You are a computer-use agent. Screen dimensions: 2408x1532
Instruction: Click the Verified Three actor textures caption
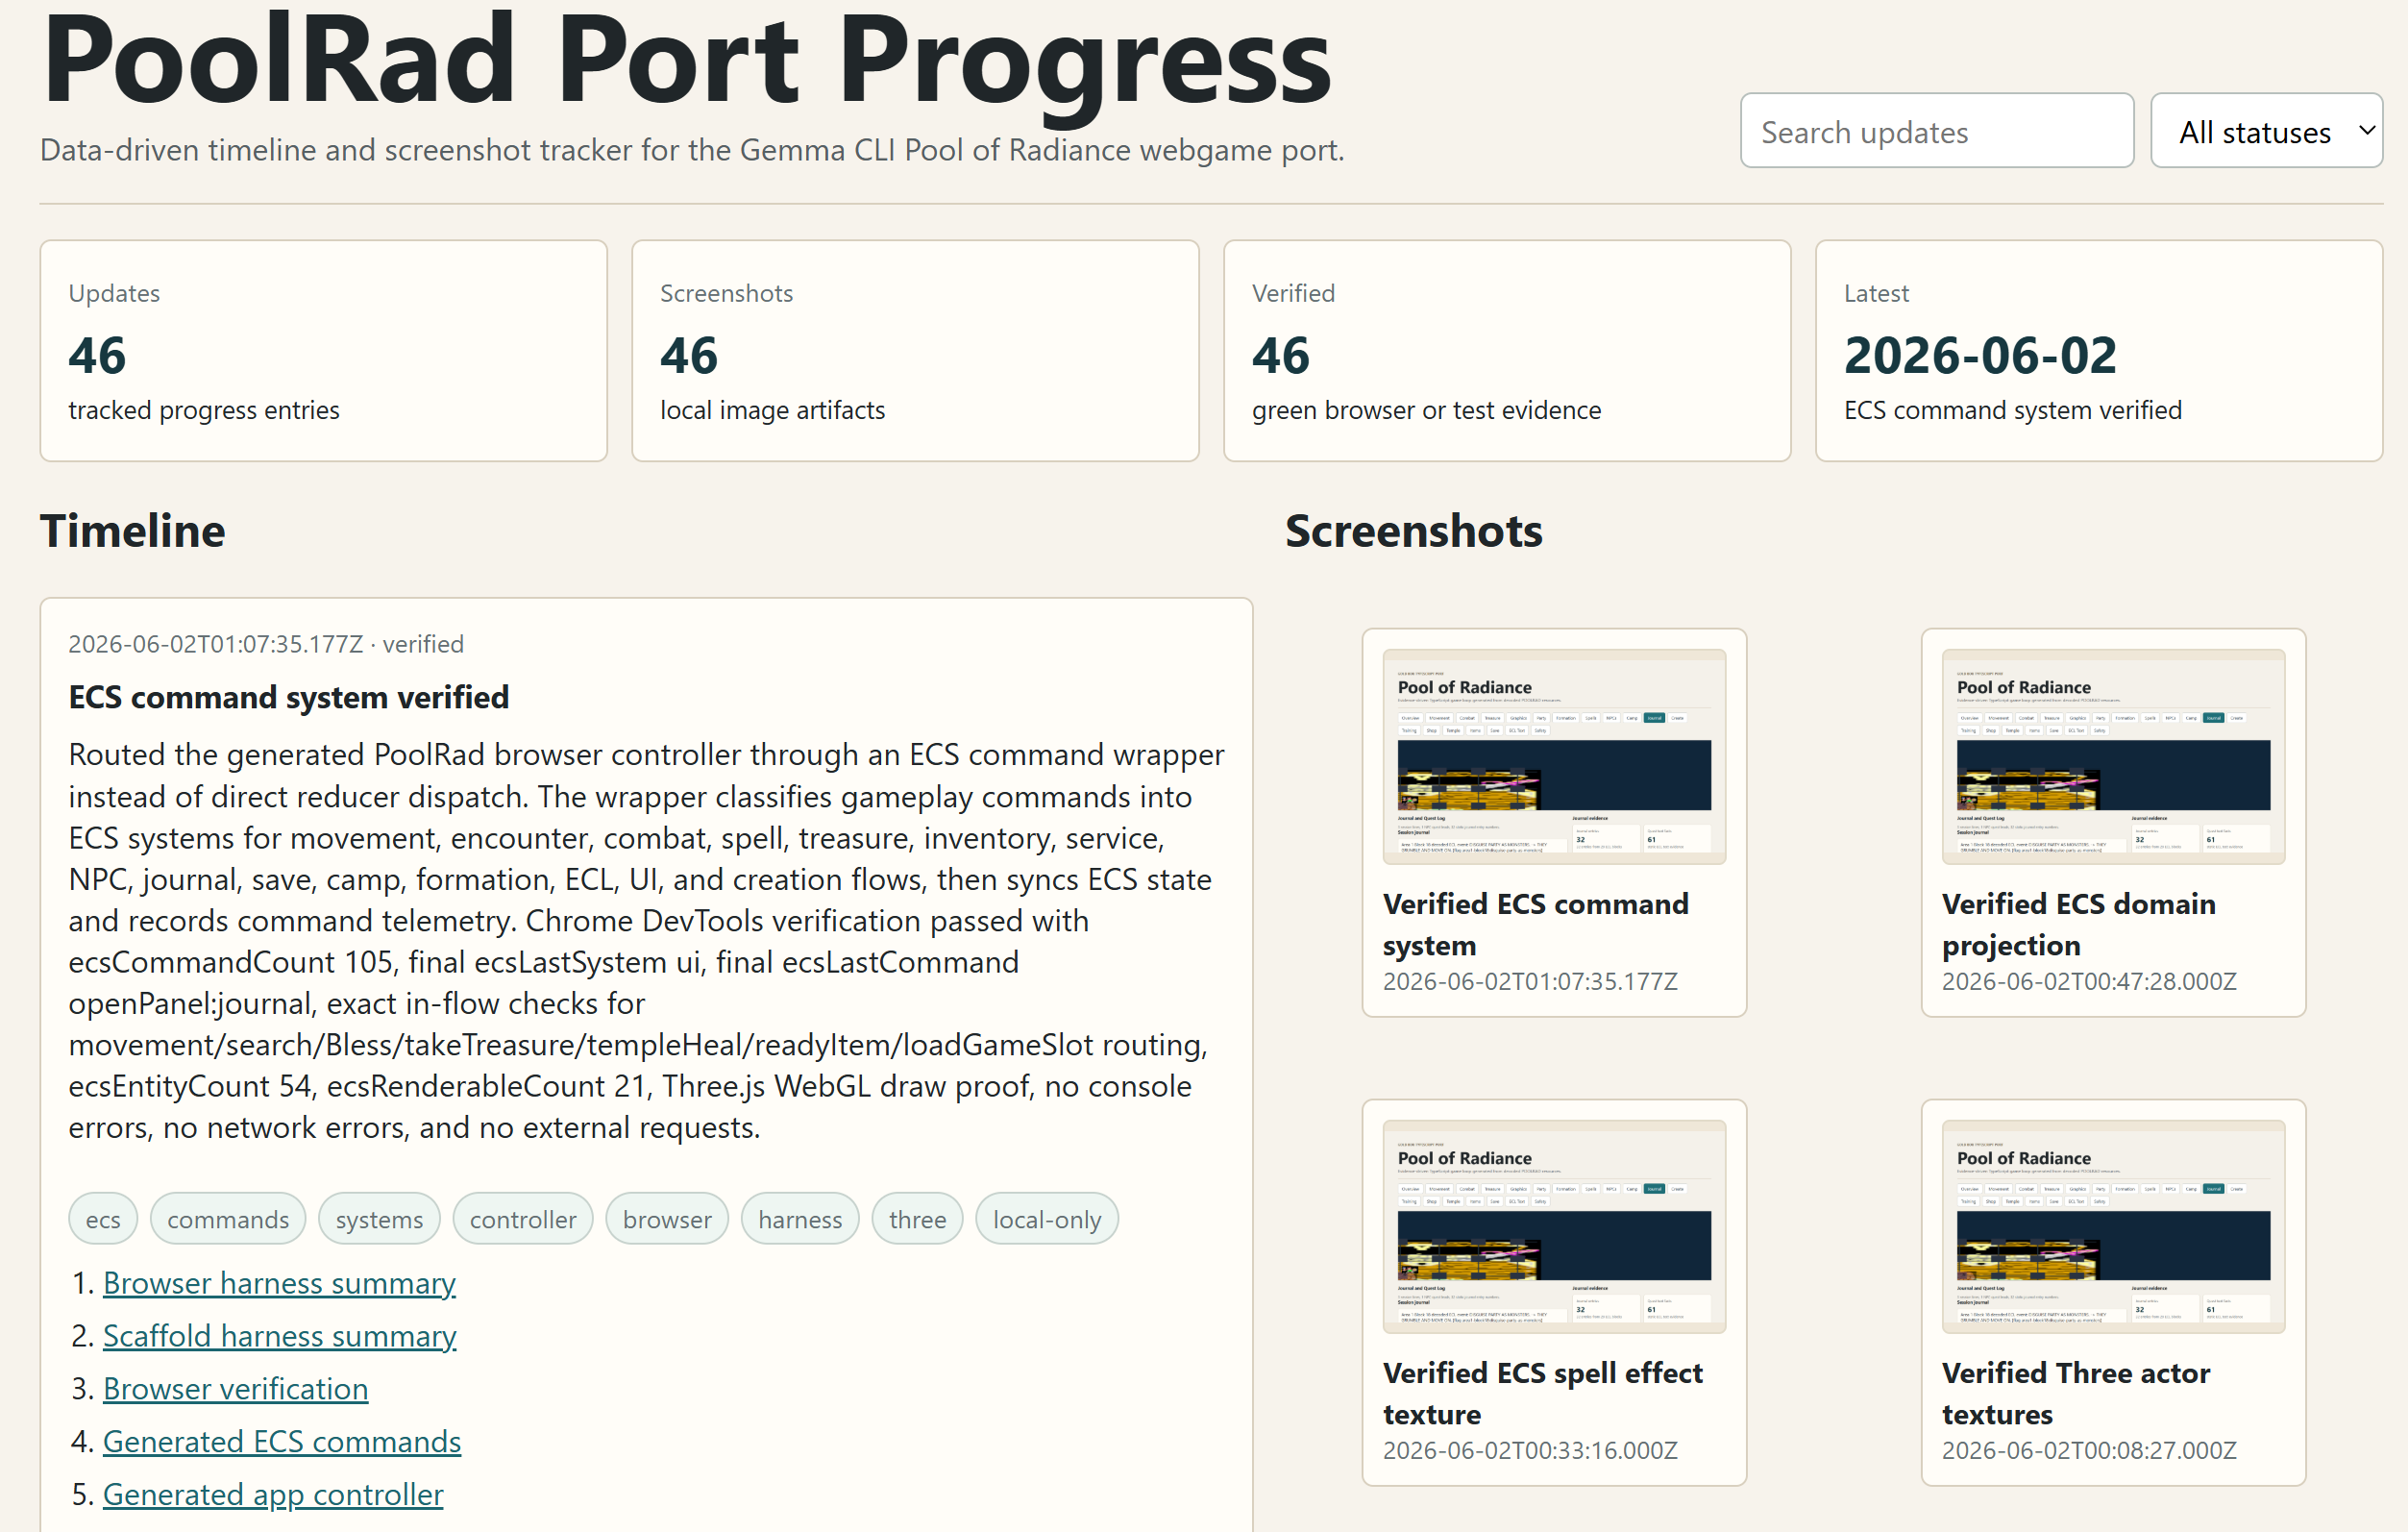click(2076, 1393)
